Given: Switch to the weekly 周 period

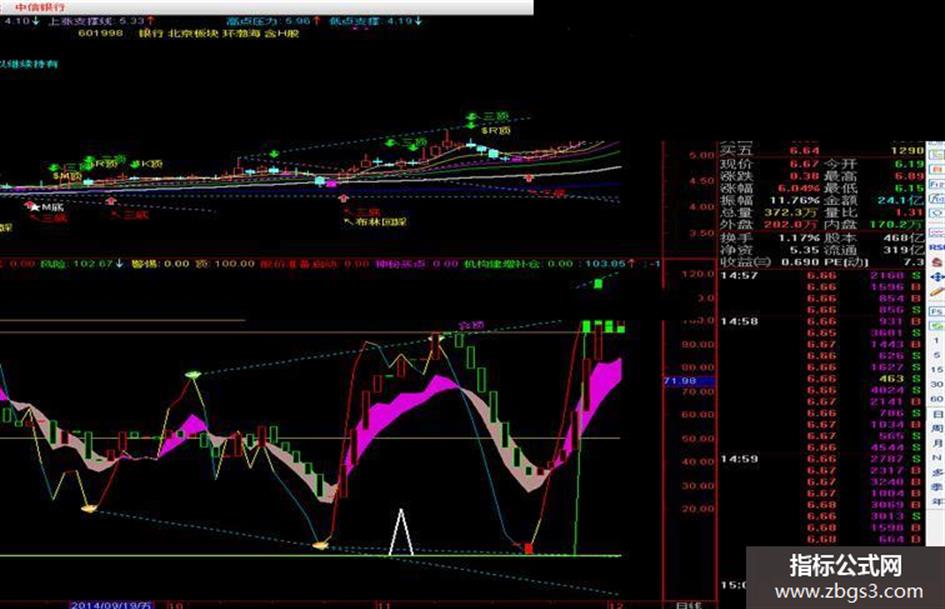Looking at the screenshot, I should 937,429.
